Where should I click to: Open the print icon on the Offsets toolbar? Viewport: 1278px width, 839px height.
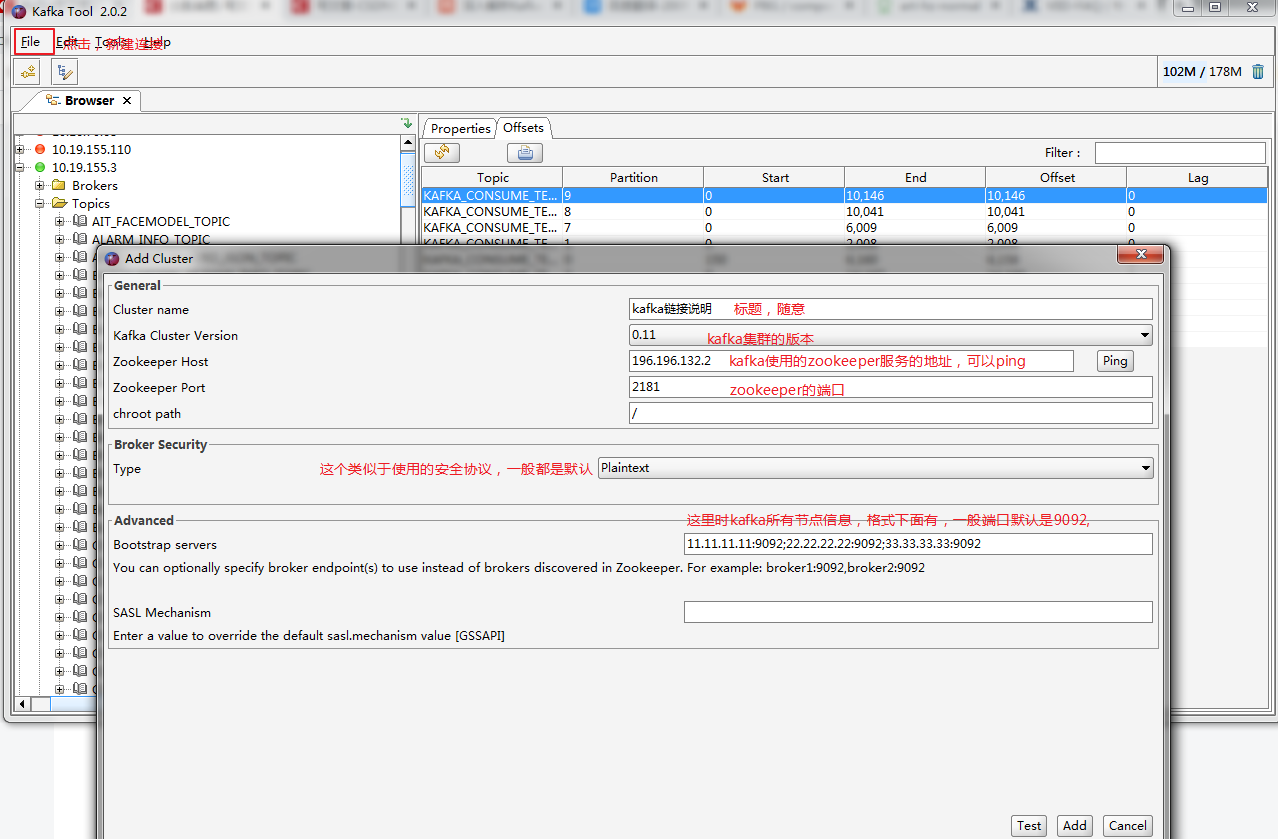pyautogui.click(x=524, y=152)
